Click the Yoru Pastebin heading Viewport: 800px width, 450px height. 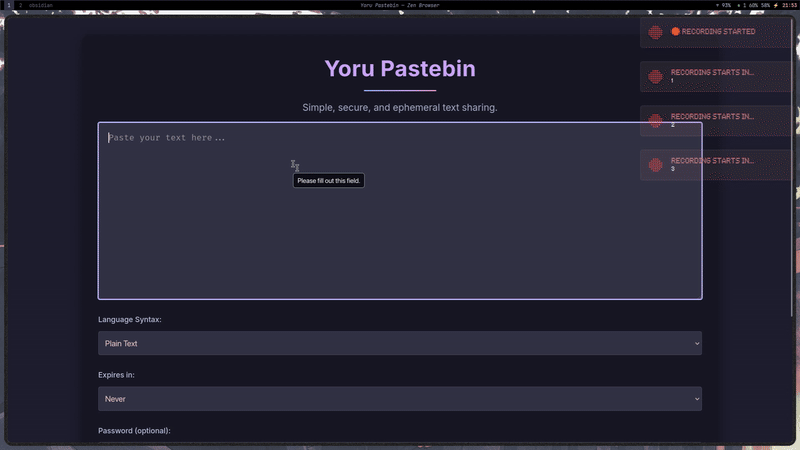pyautogui.click(x=400, y=69)
